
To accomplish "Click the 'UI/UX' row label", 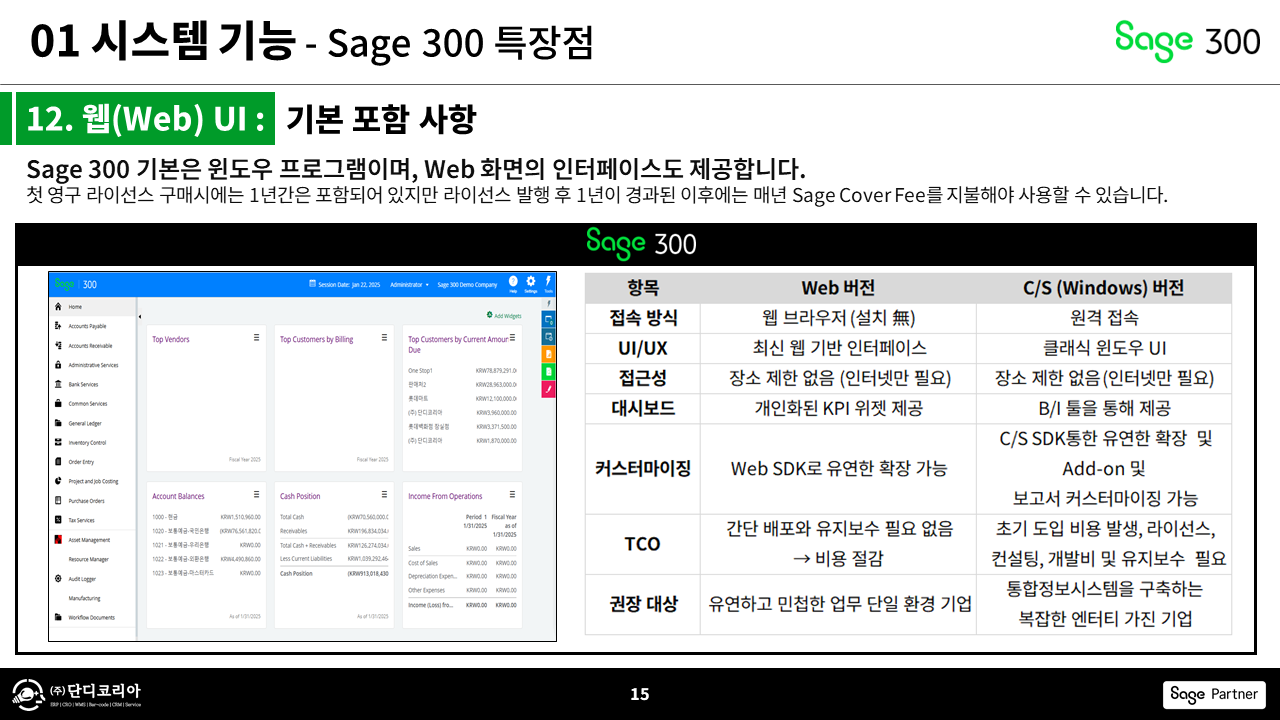I will [x=643, y=348].
